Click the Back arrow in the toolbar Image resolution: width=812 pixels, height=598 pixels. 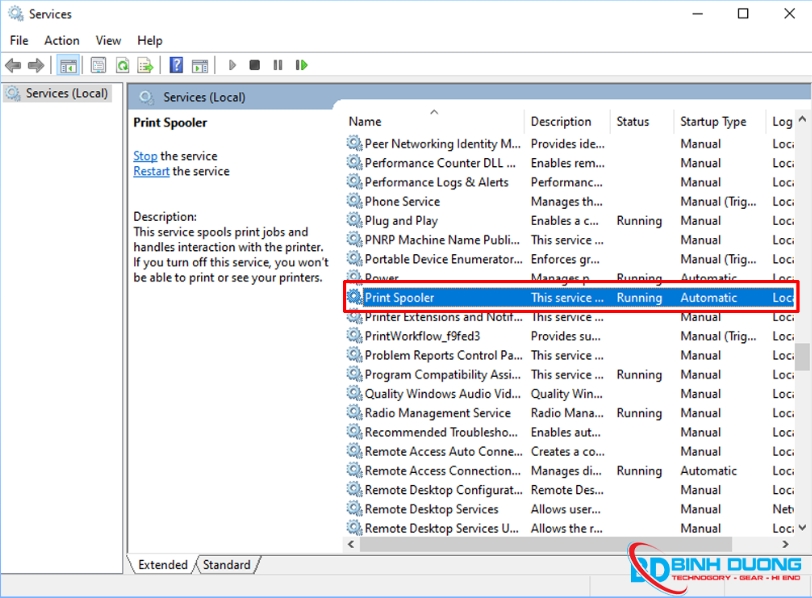click(13, 65)
